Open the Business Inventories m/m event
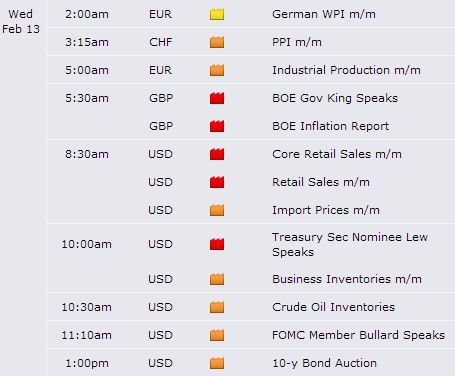 (347, 279)
